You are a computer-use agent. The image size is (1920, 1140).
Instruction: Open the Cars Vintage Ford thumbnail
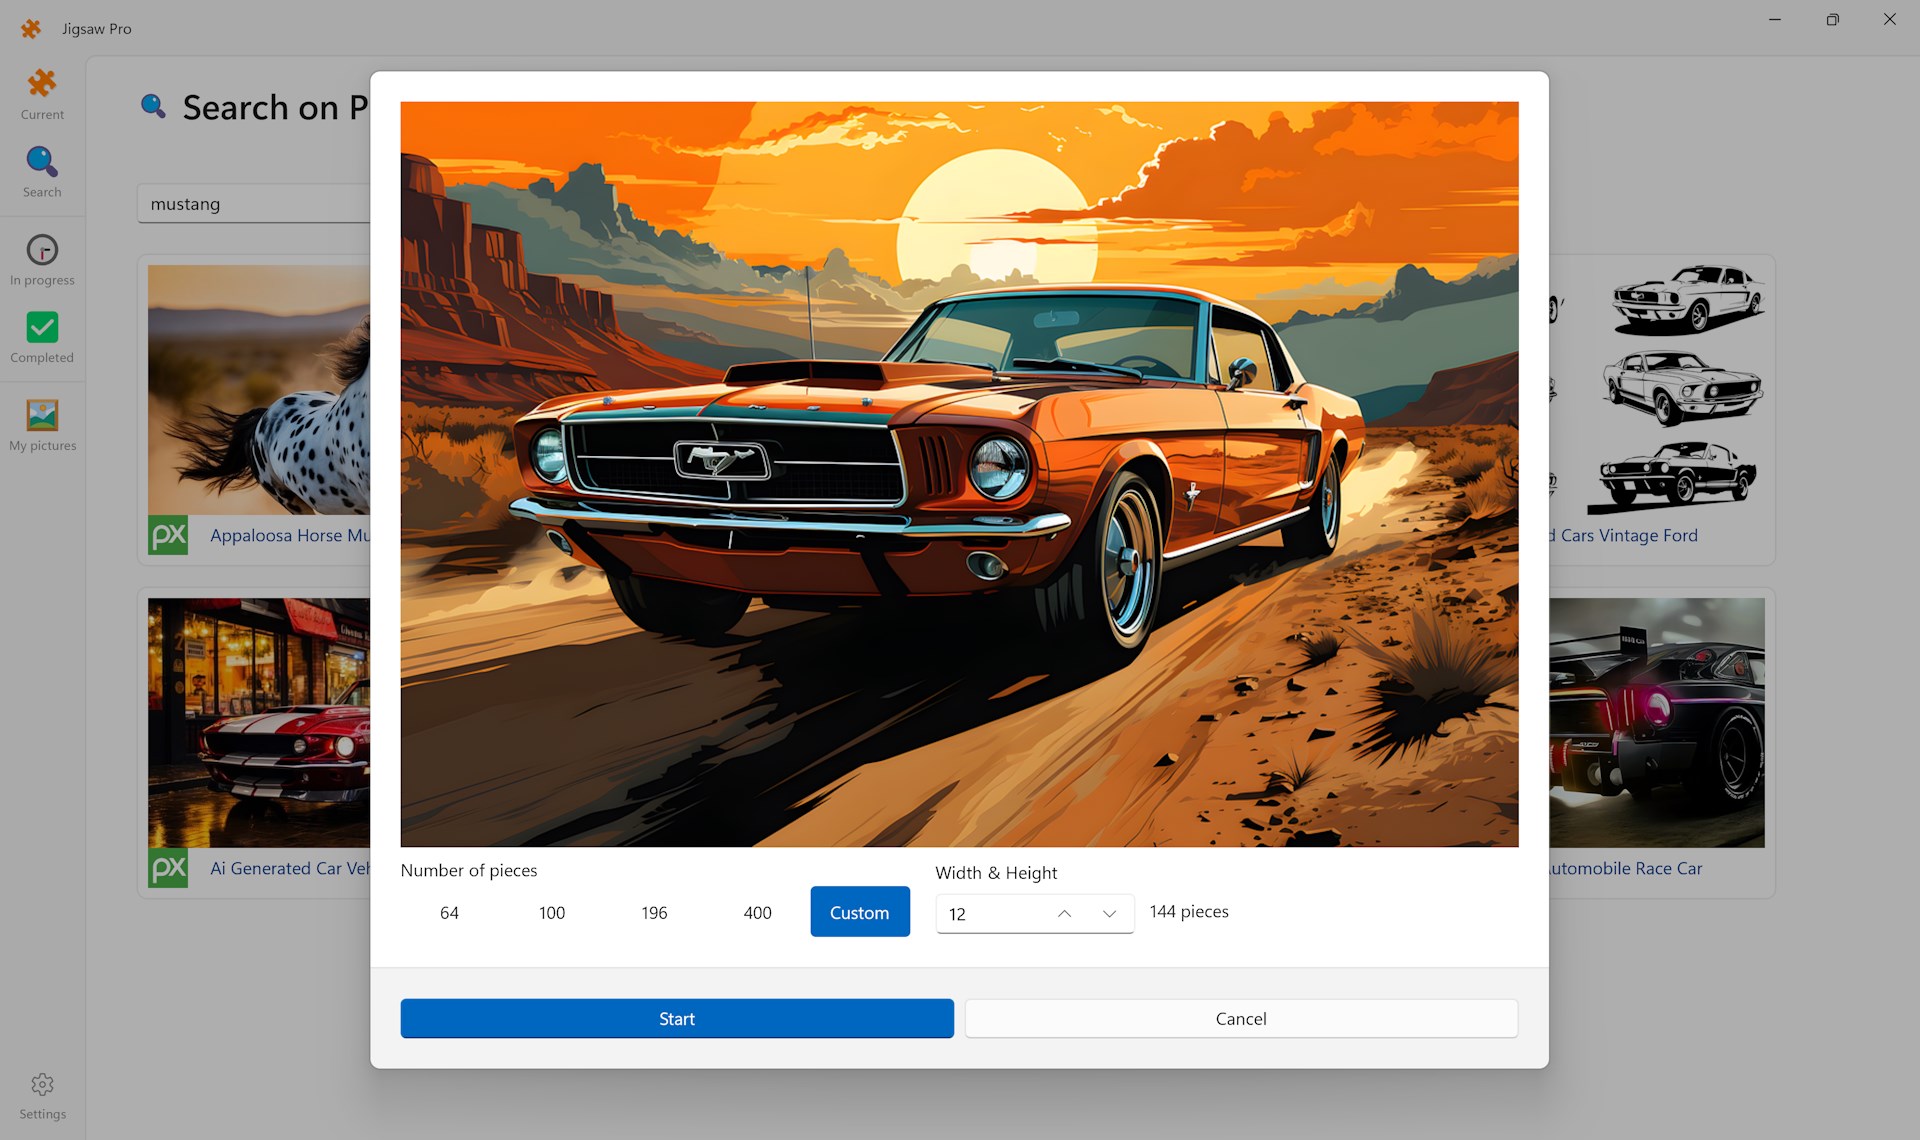(x=1660, y=390)
